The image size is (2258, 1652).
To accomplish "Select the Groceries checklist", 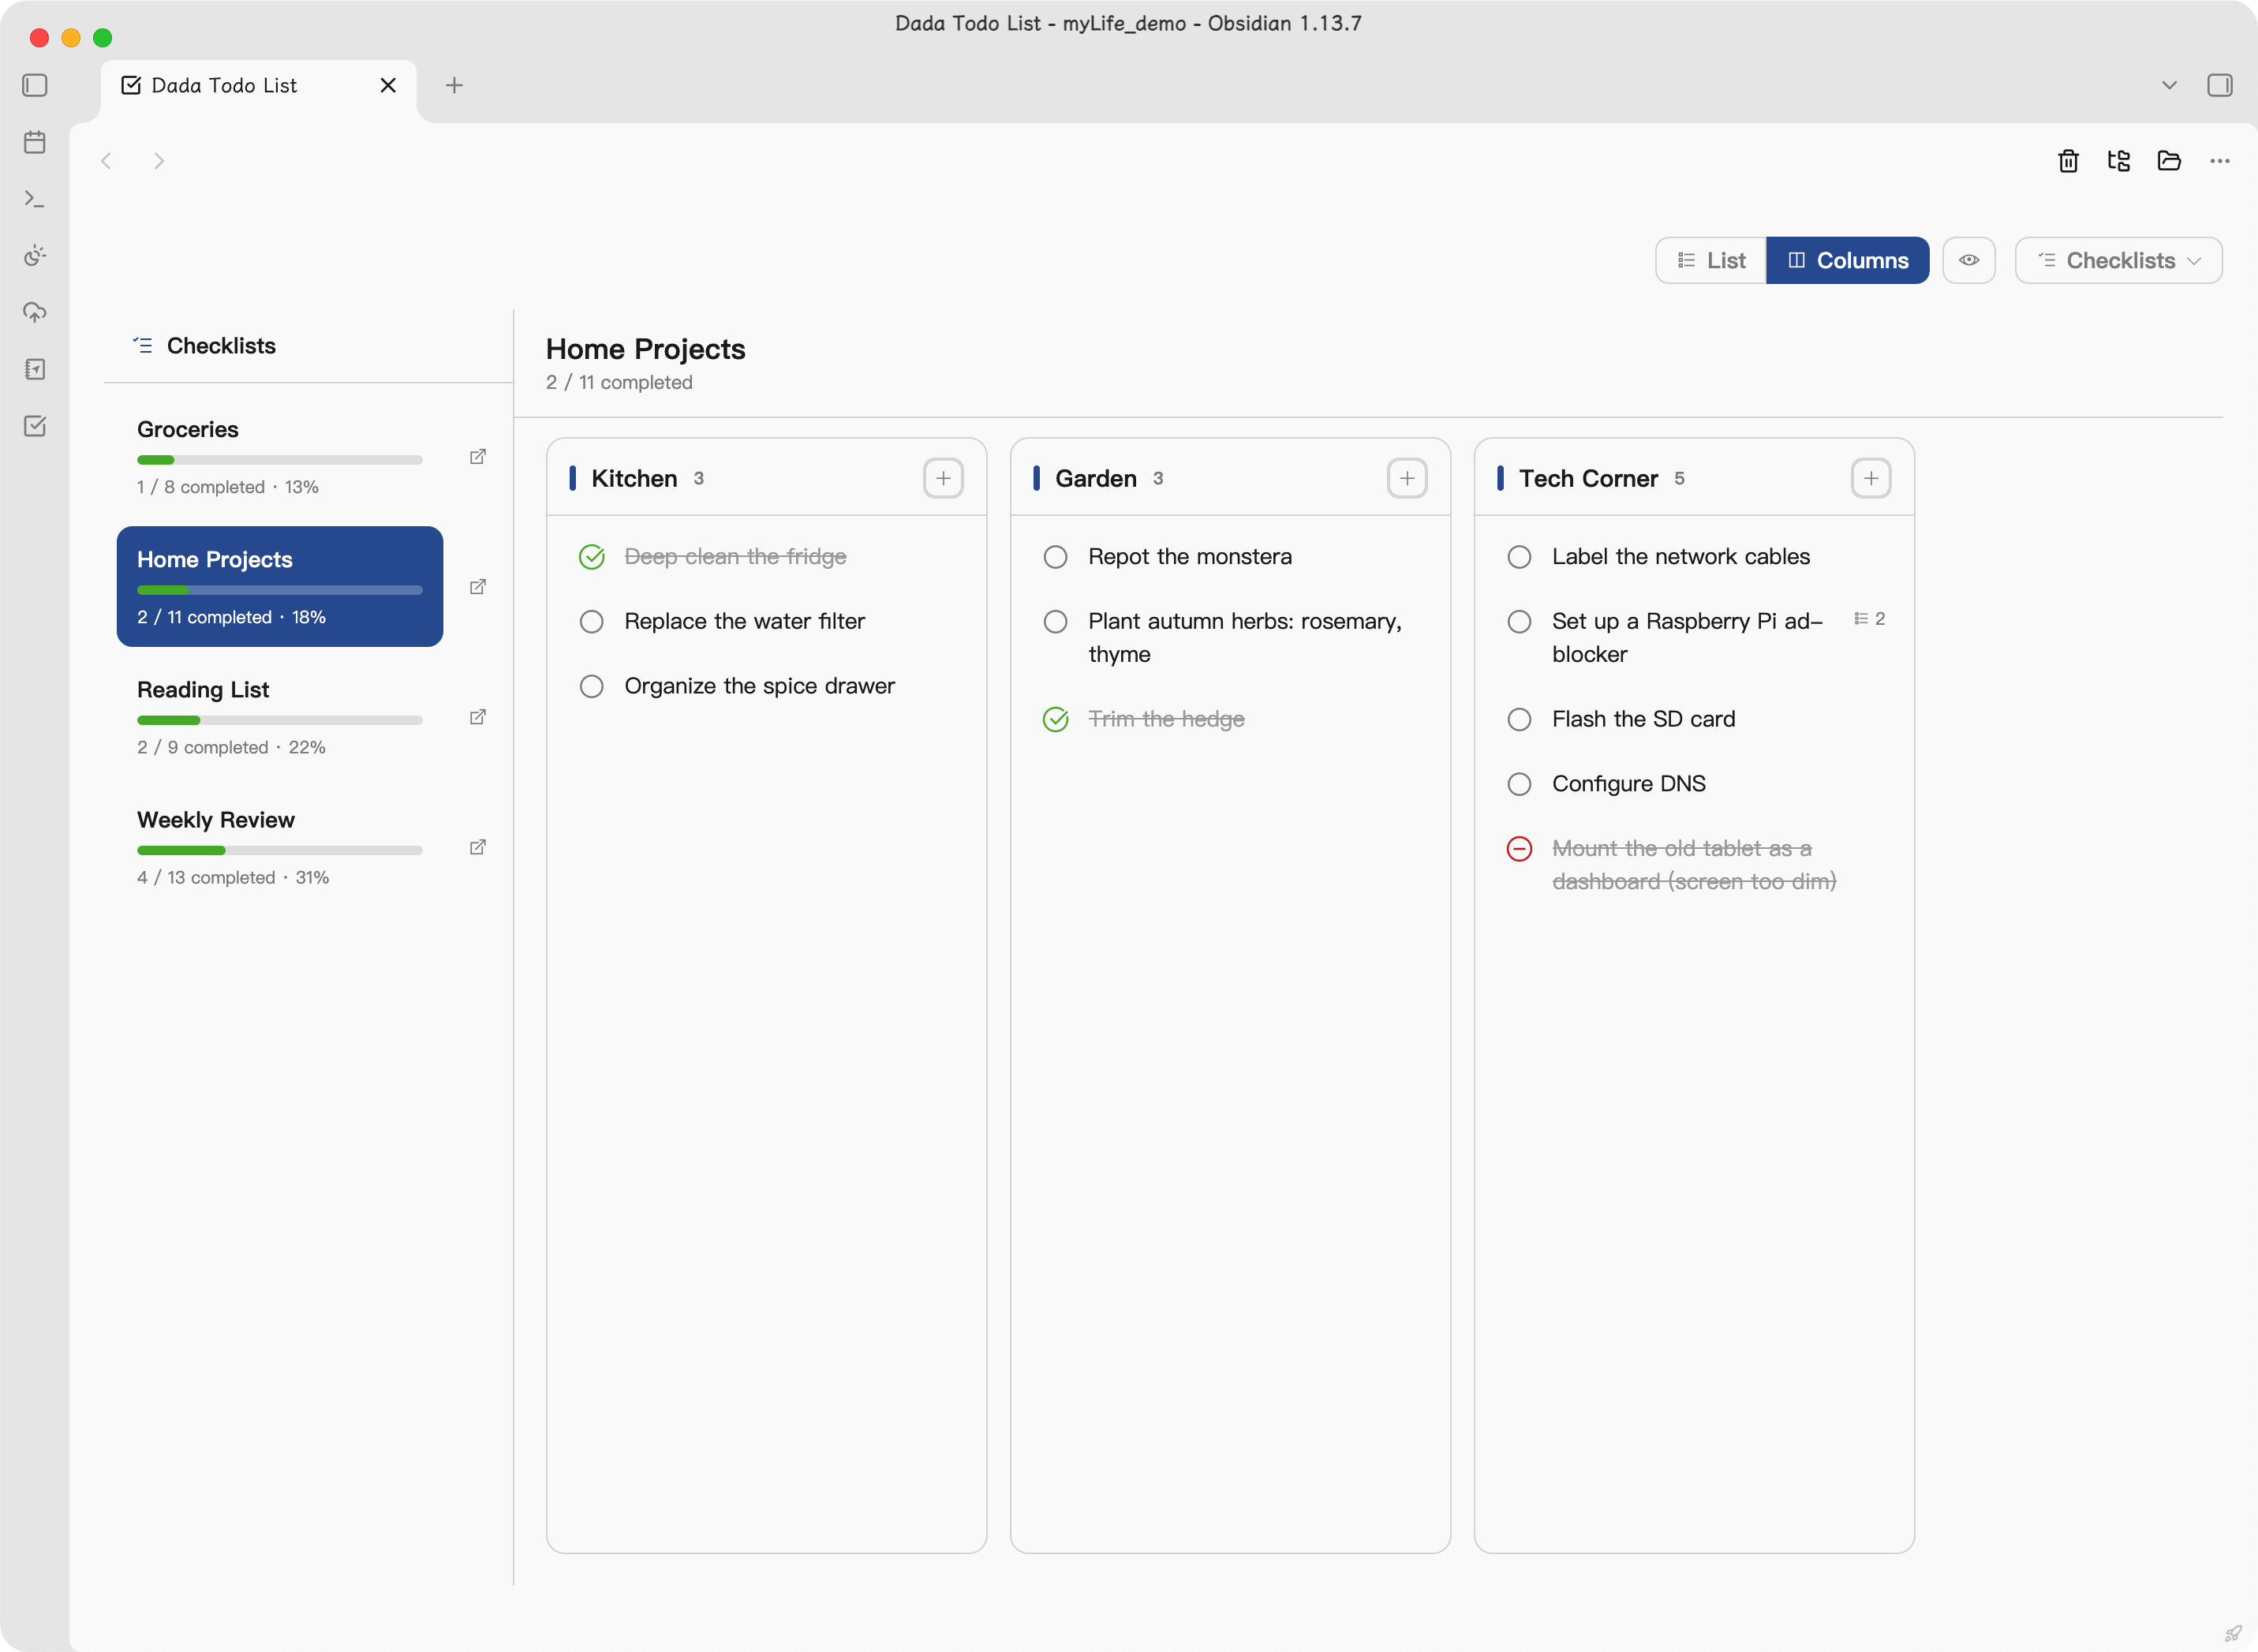I will tap(280, 457).
